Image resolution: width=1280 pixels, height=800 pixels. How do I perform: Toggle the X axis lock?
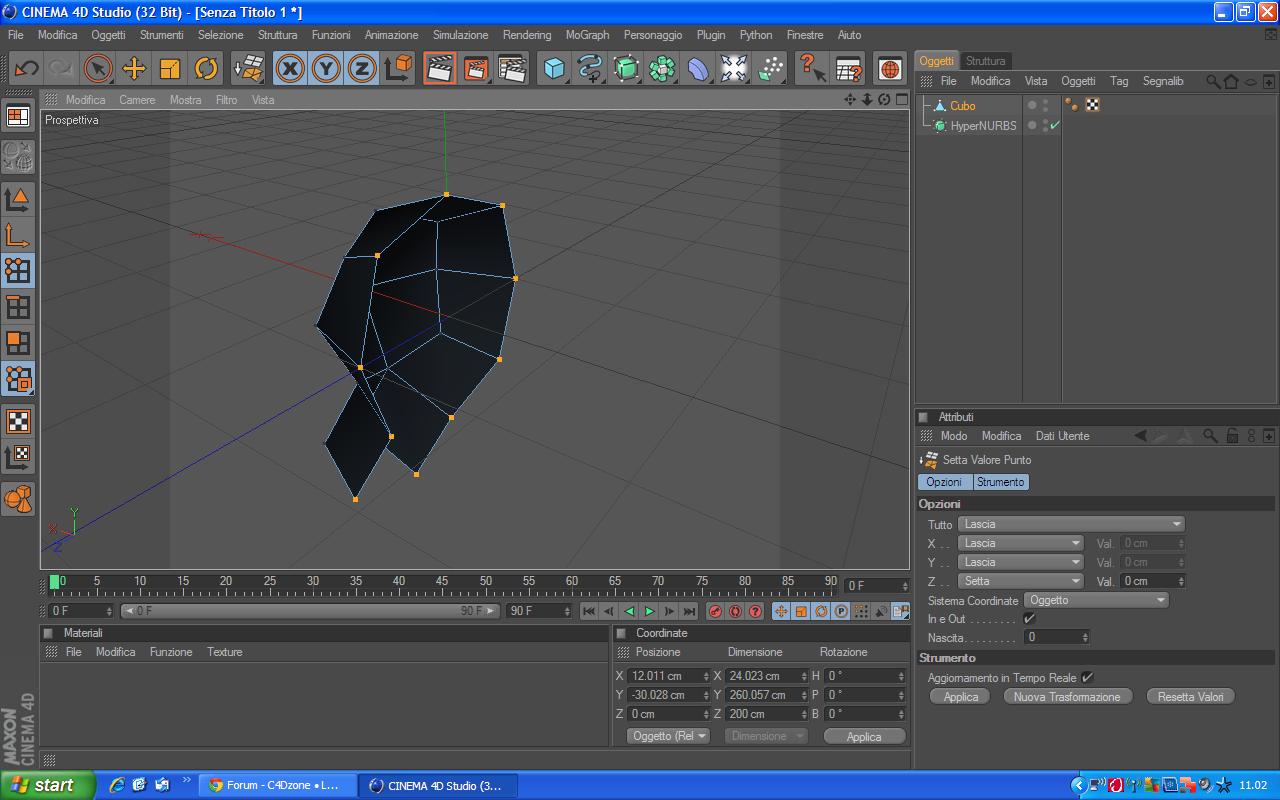(x=290, y=68)
